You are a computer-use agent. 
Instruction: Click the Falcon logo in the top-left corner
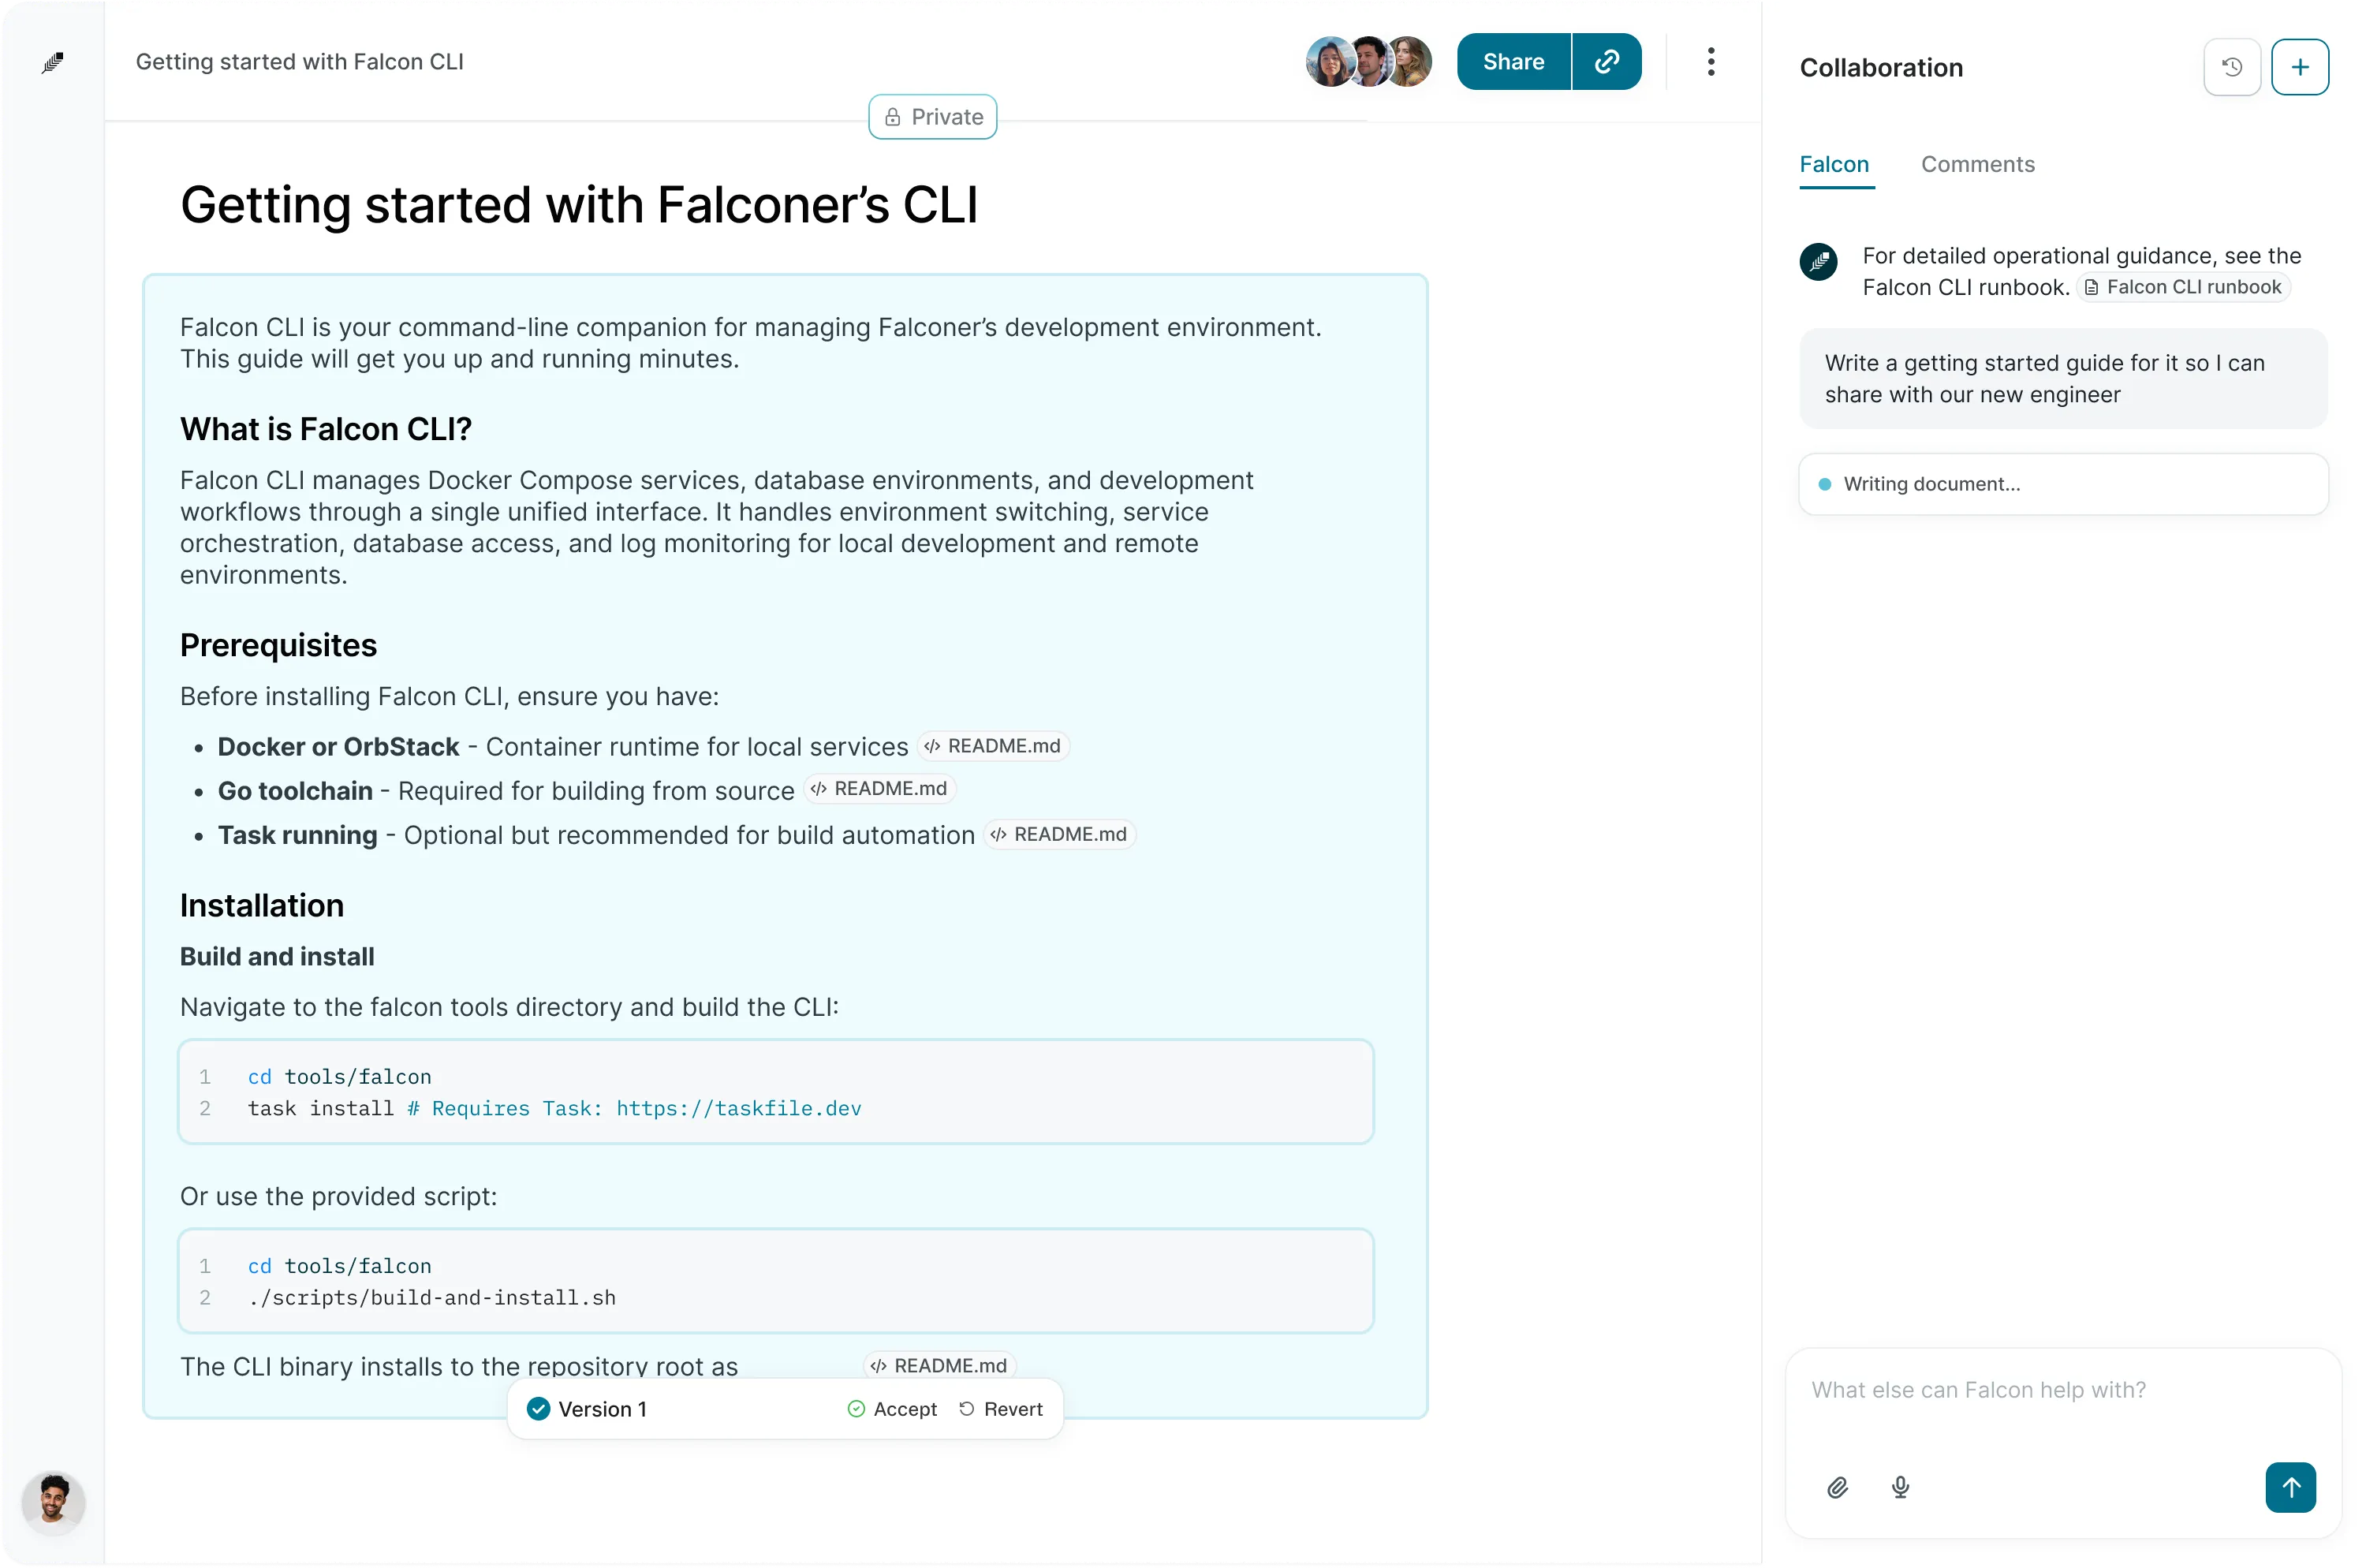tap(53, 62)
